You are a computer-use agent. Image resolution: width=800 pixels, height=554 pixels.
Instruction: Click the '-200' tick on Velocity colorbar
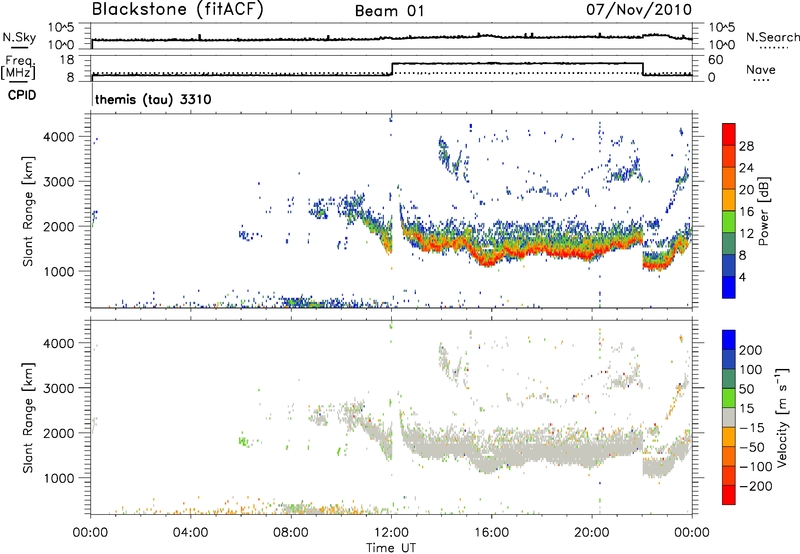pos(756,486)
